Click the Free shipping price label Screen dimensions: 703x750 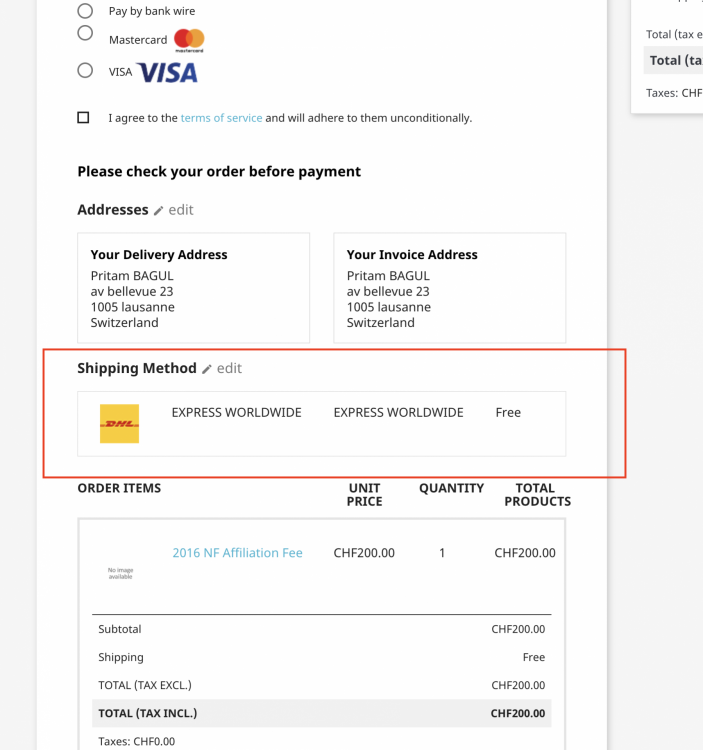(508, 412)
